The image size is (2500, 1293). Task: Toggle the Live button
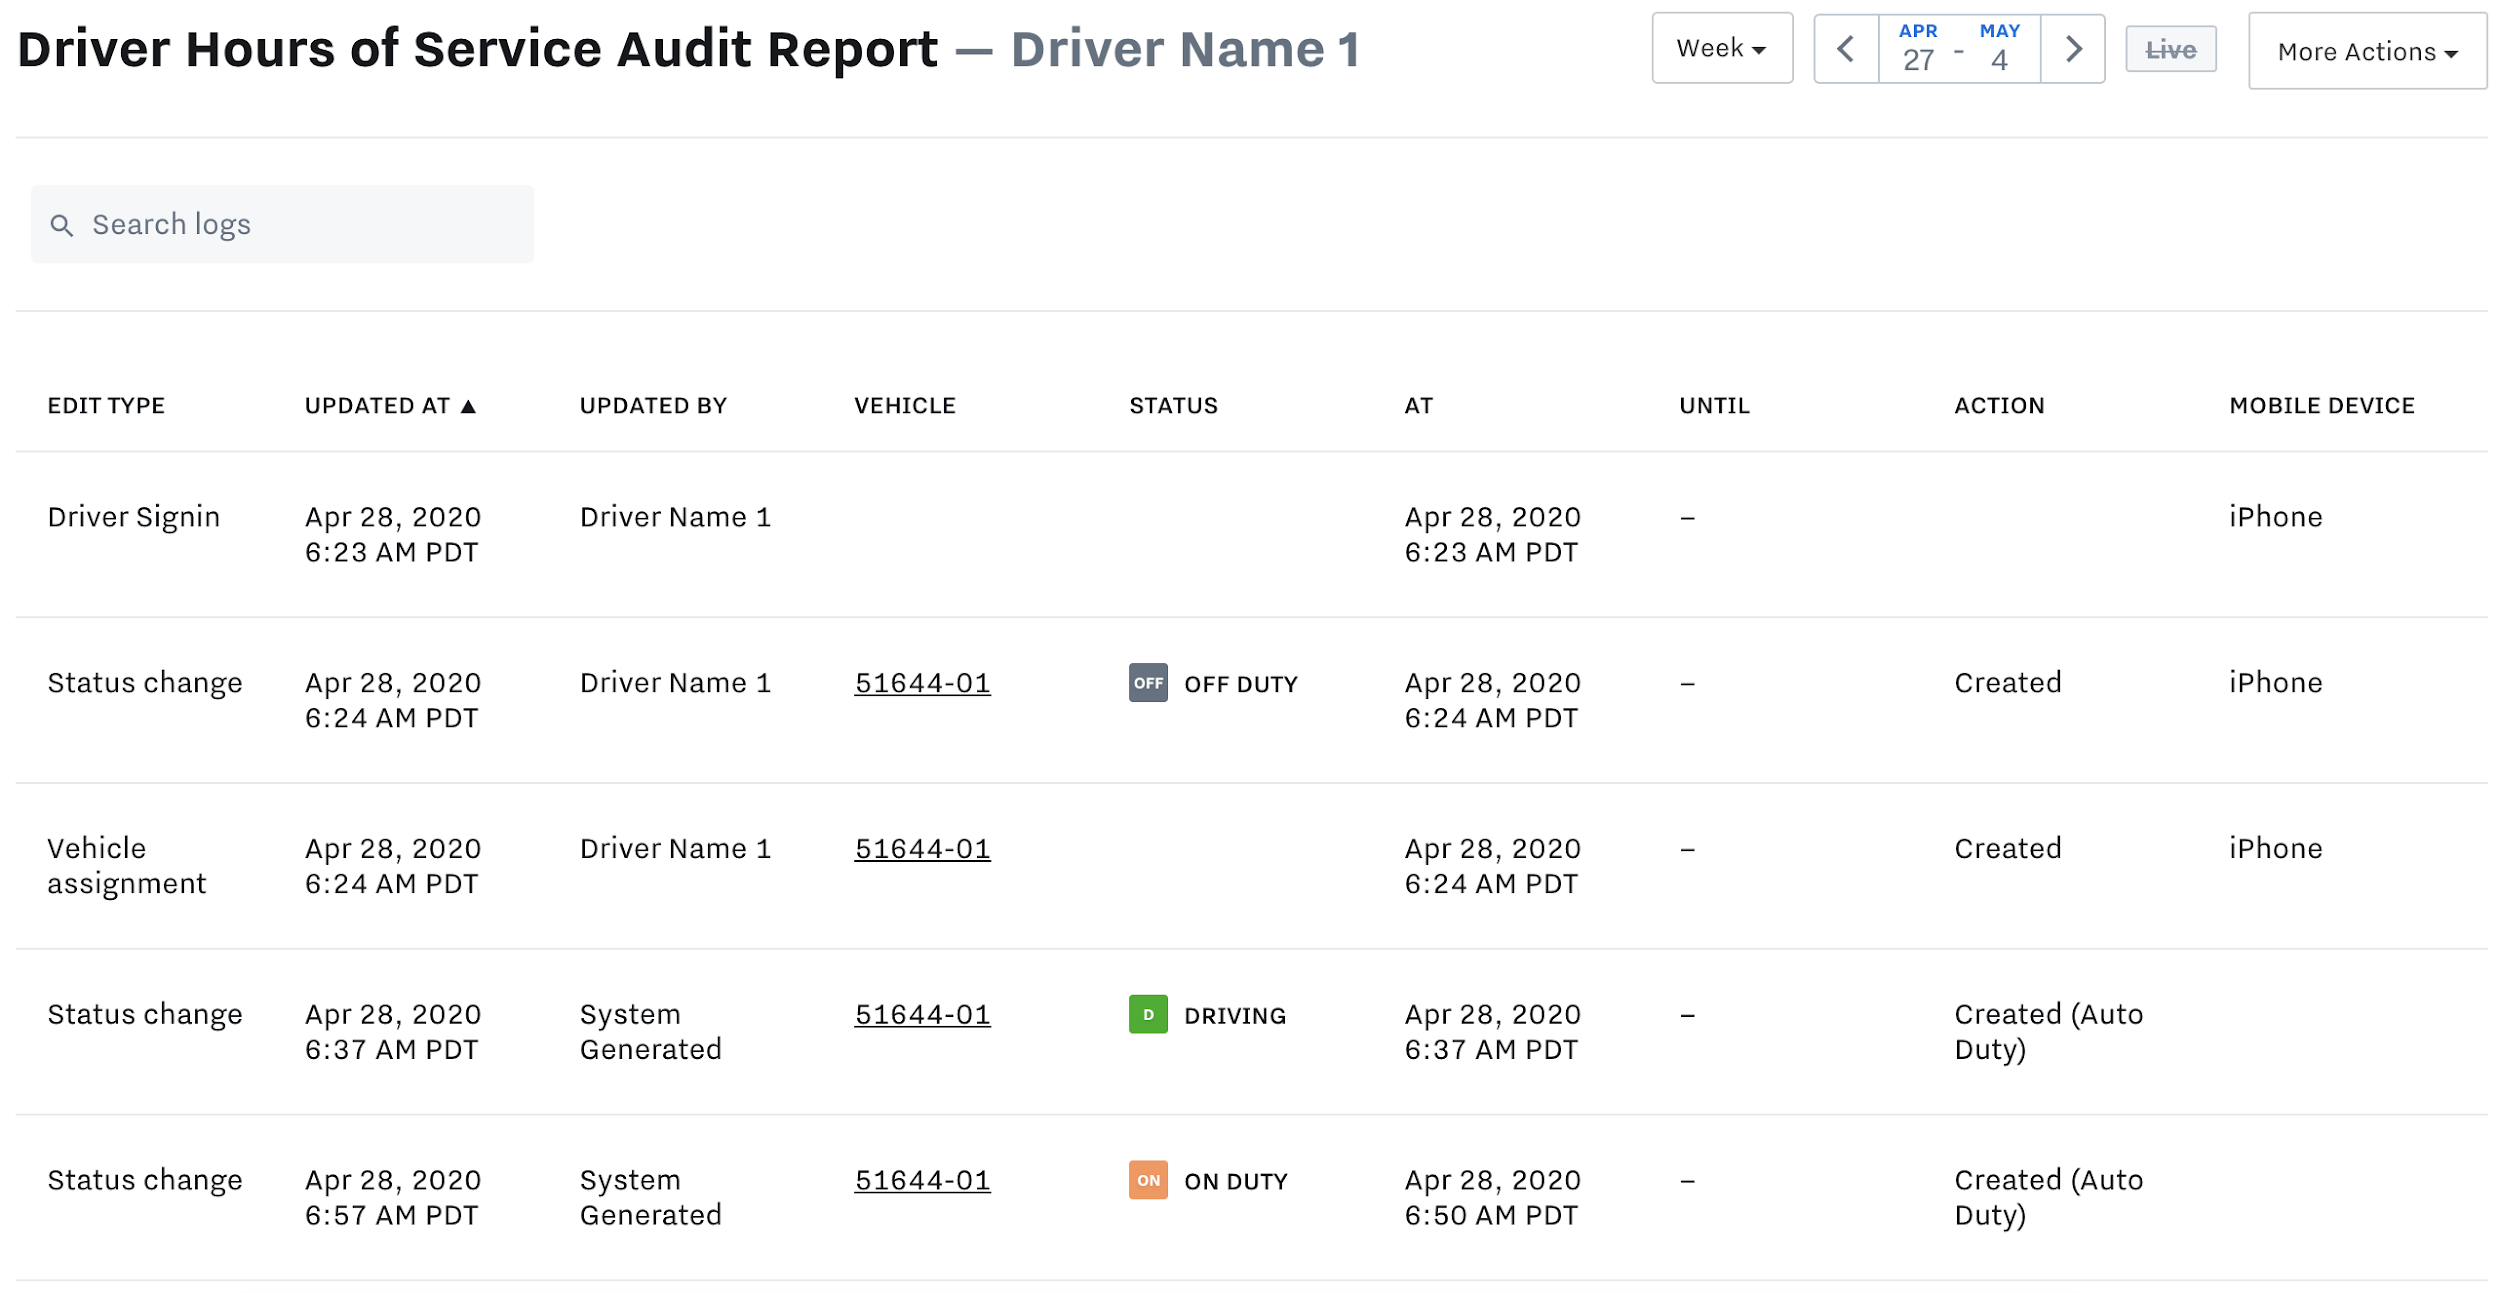2169,49
